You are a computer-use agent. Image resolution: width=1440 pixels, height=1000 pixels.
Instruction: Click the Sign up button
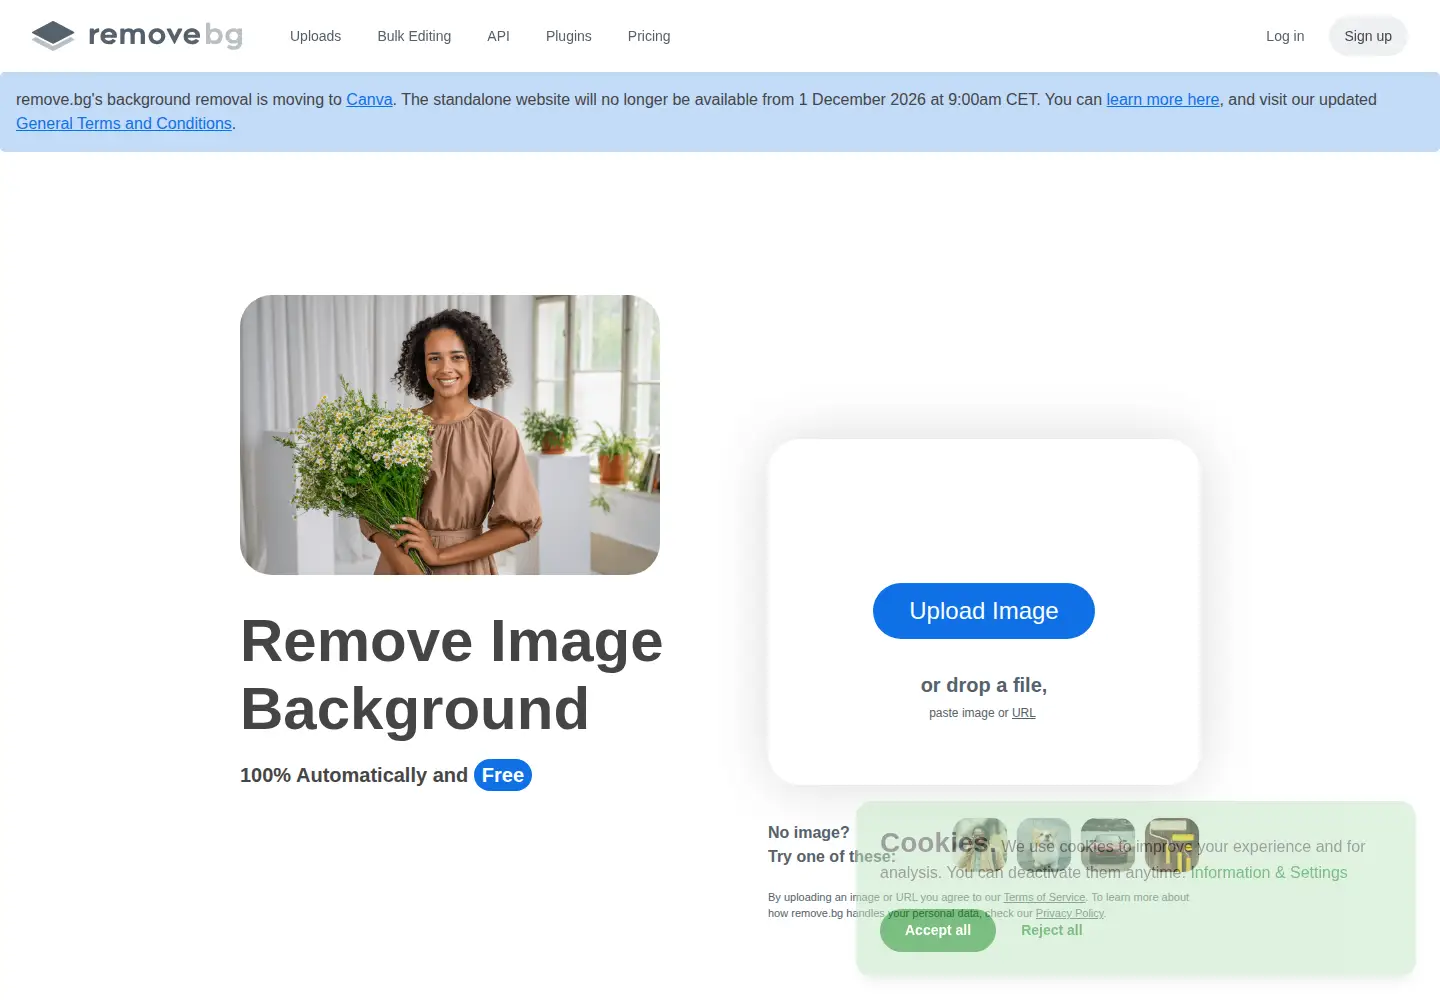pos(1368,36)
